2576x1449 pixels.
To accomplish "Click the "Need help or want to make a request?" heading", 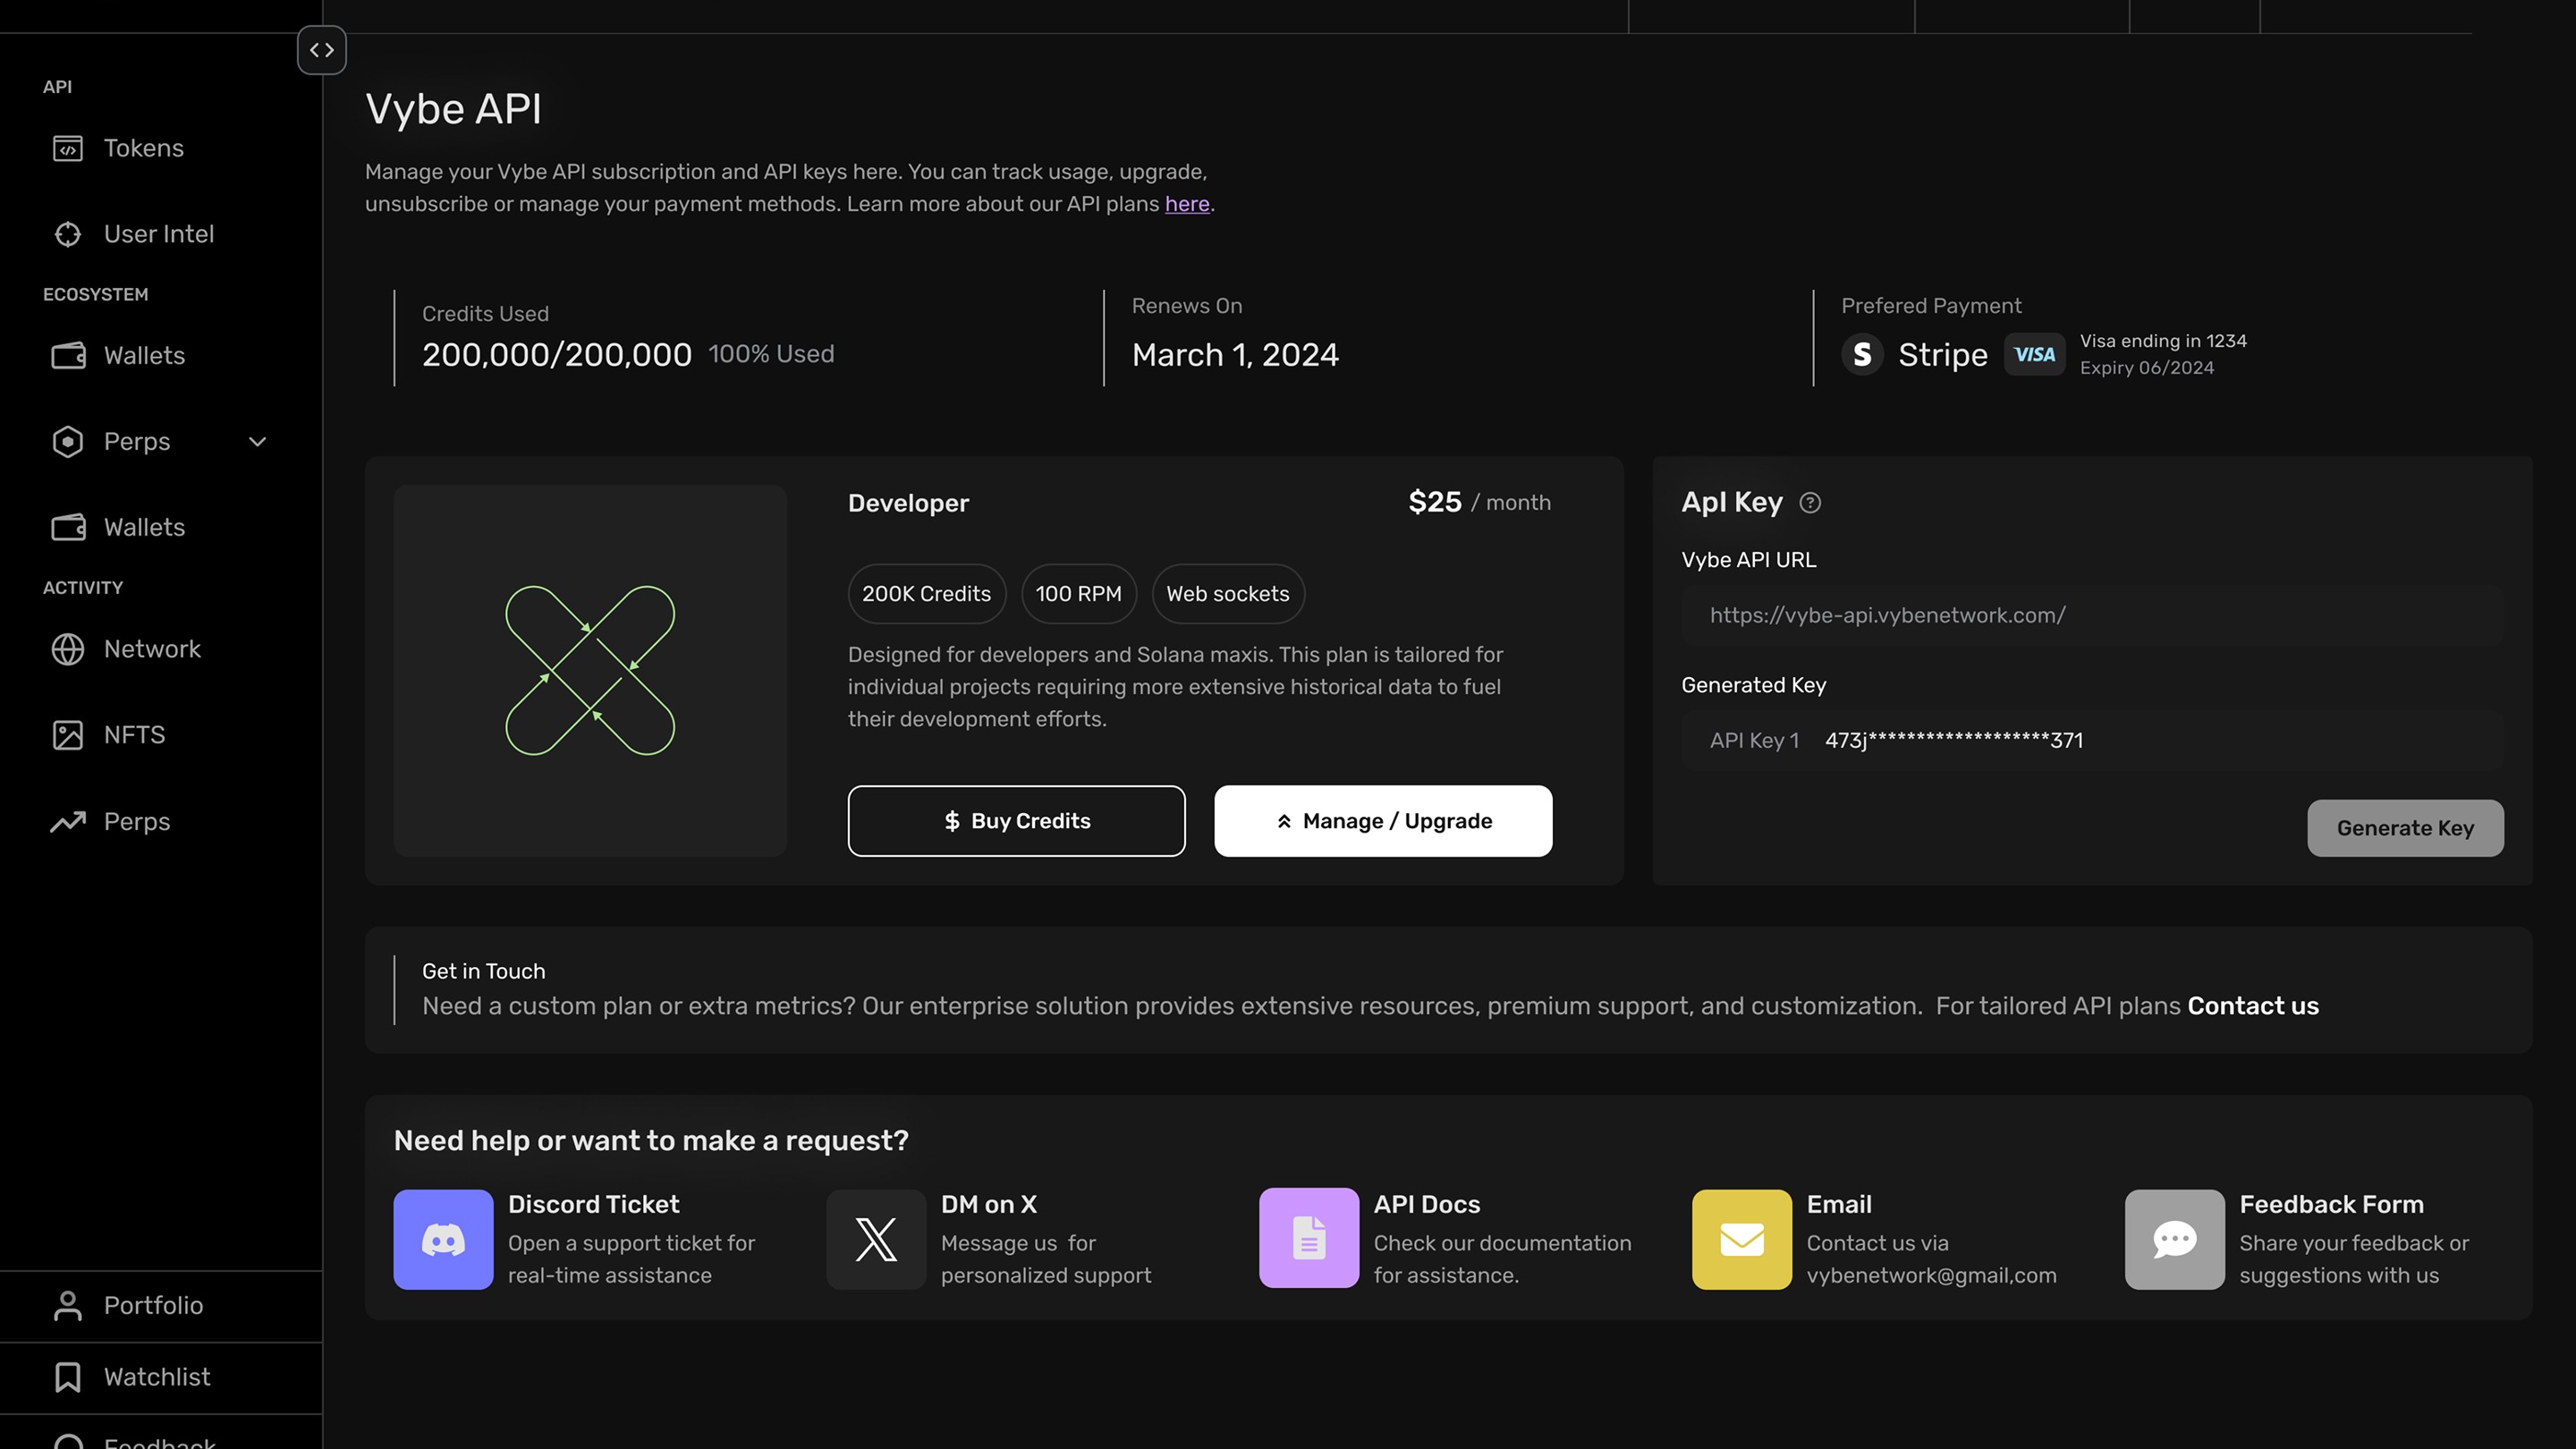I will [651, 1141].
